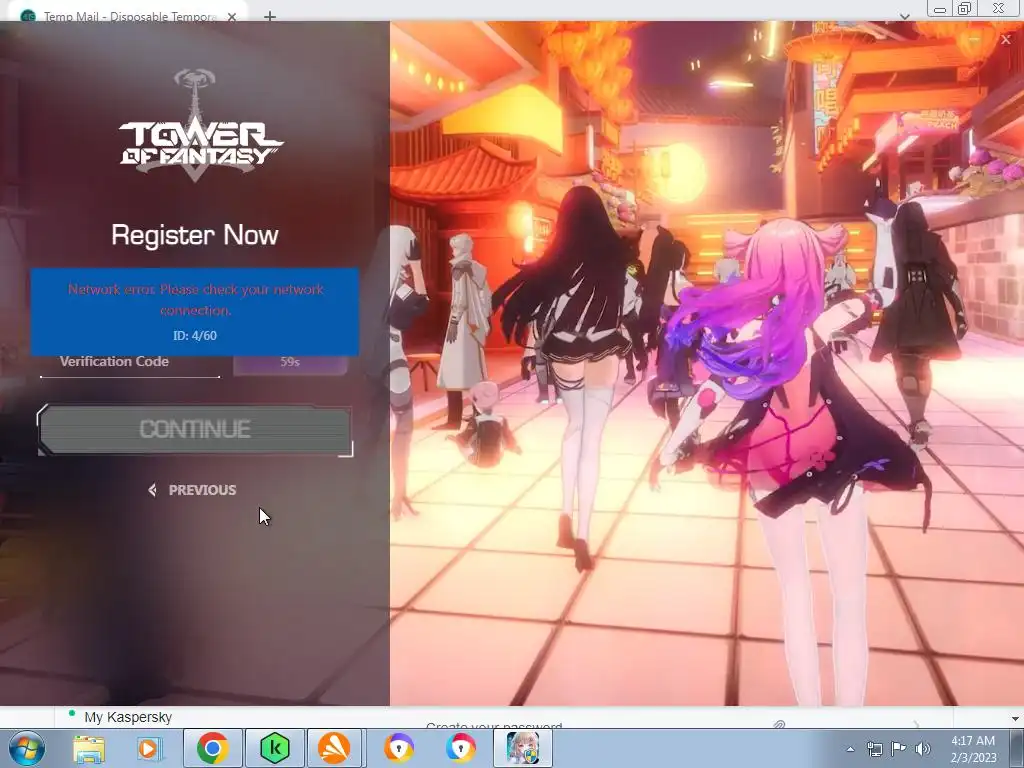The height and width of the screenshot is (768, 1024).
Task: Show hidden system tray icons
Action: [x=850, y=749]
